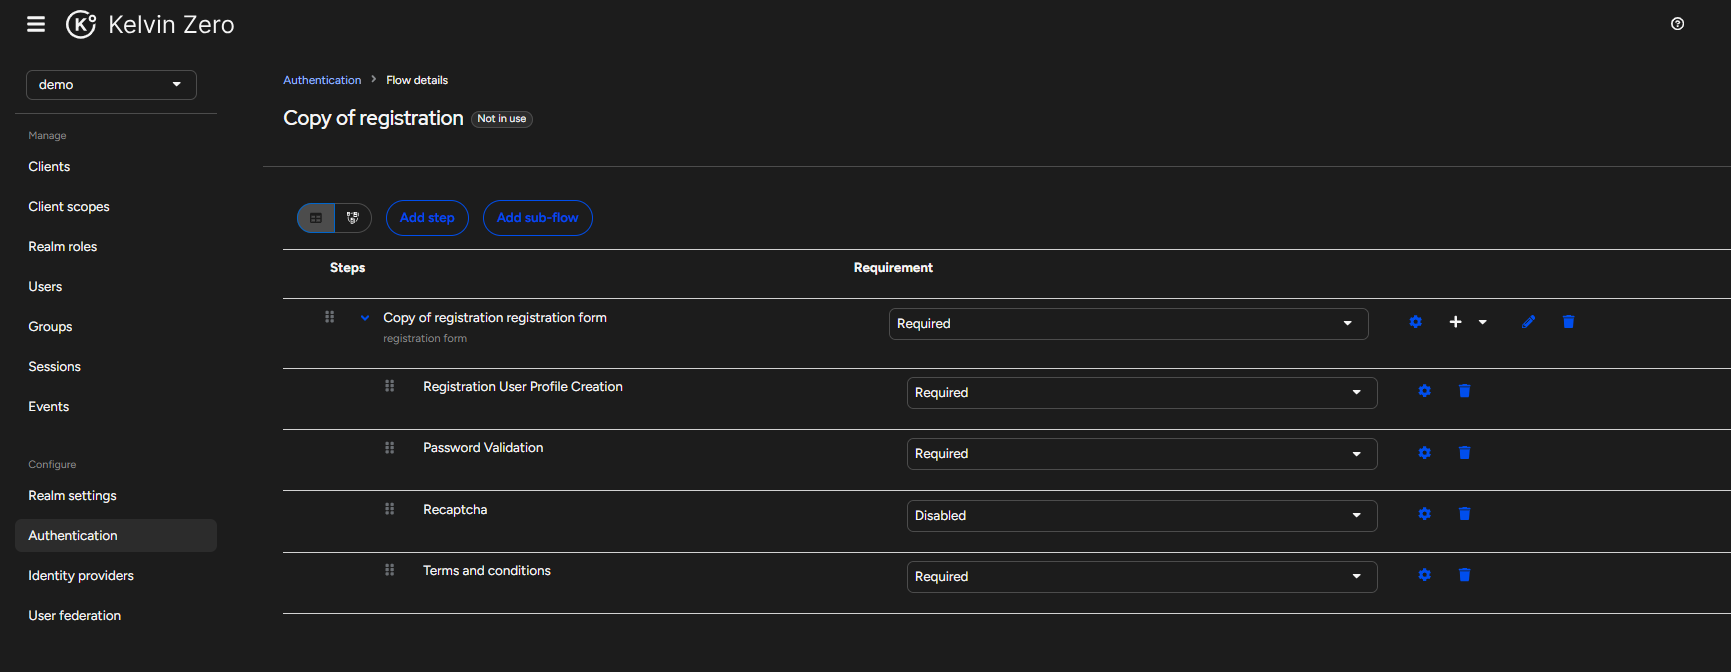1731x672 pixels.
Task: Grab the drag handle for Recaptcha row
Action: [x=389, y=509]
